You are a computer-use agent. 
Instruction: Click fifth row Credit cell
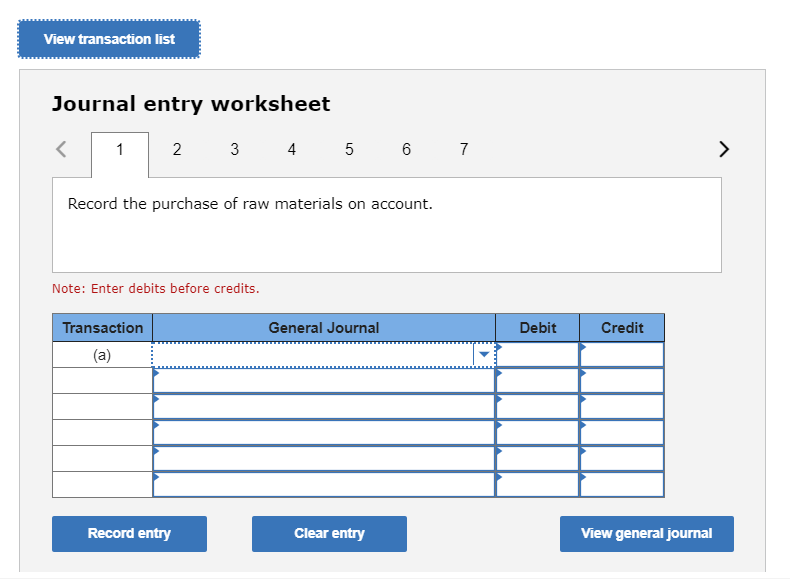pos(622,459)
